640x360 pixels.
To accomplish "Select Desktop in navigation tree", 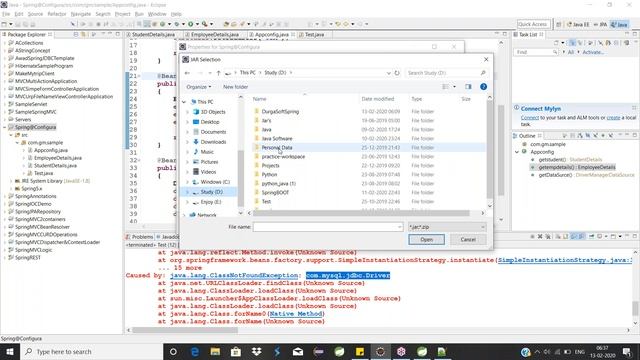I will (x=210, y=122).
